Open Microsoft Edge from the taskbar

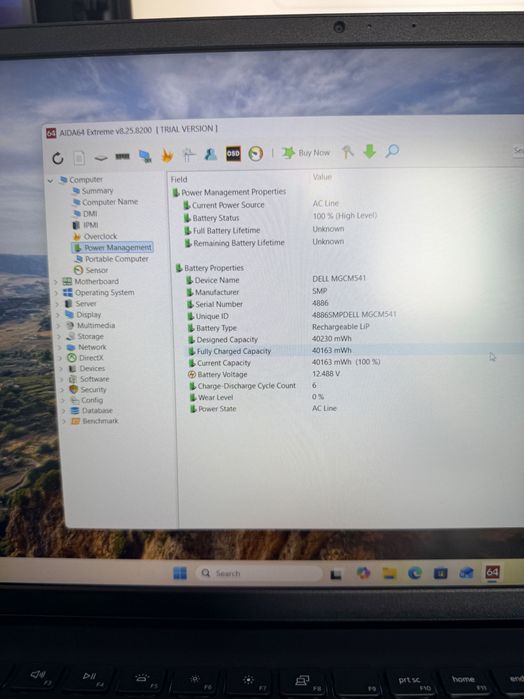tap(415, 572)
